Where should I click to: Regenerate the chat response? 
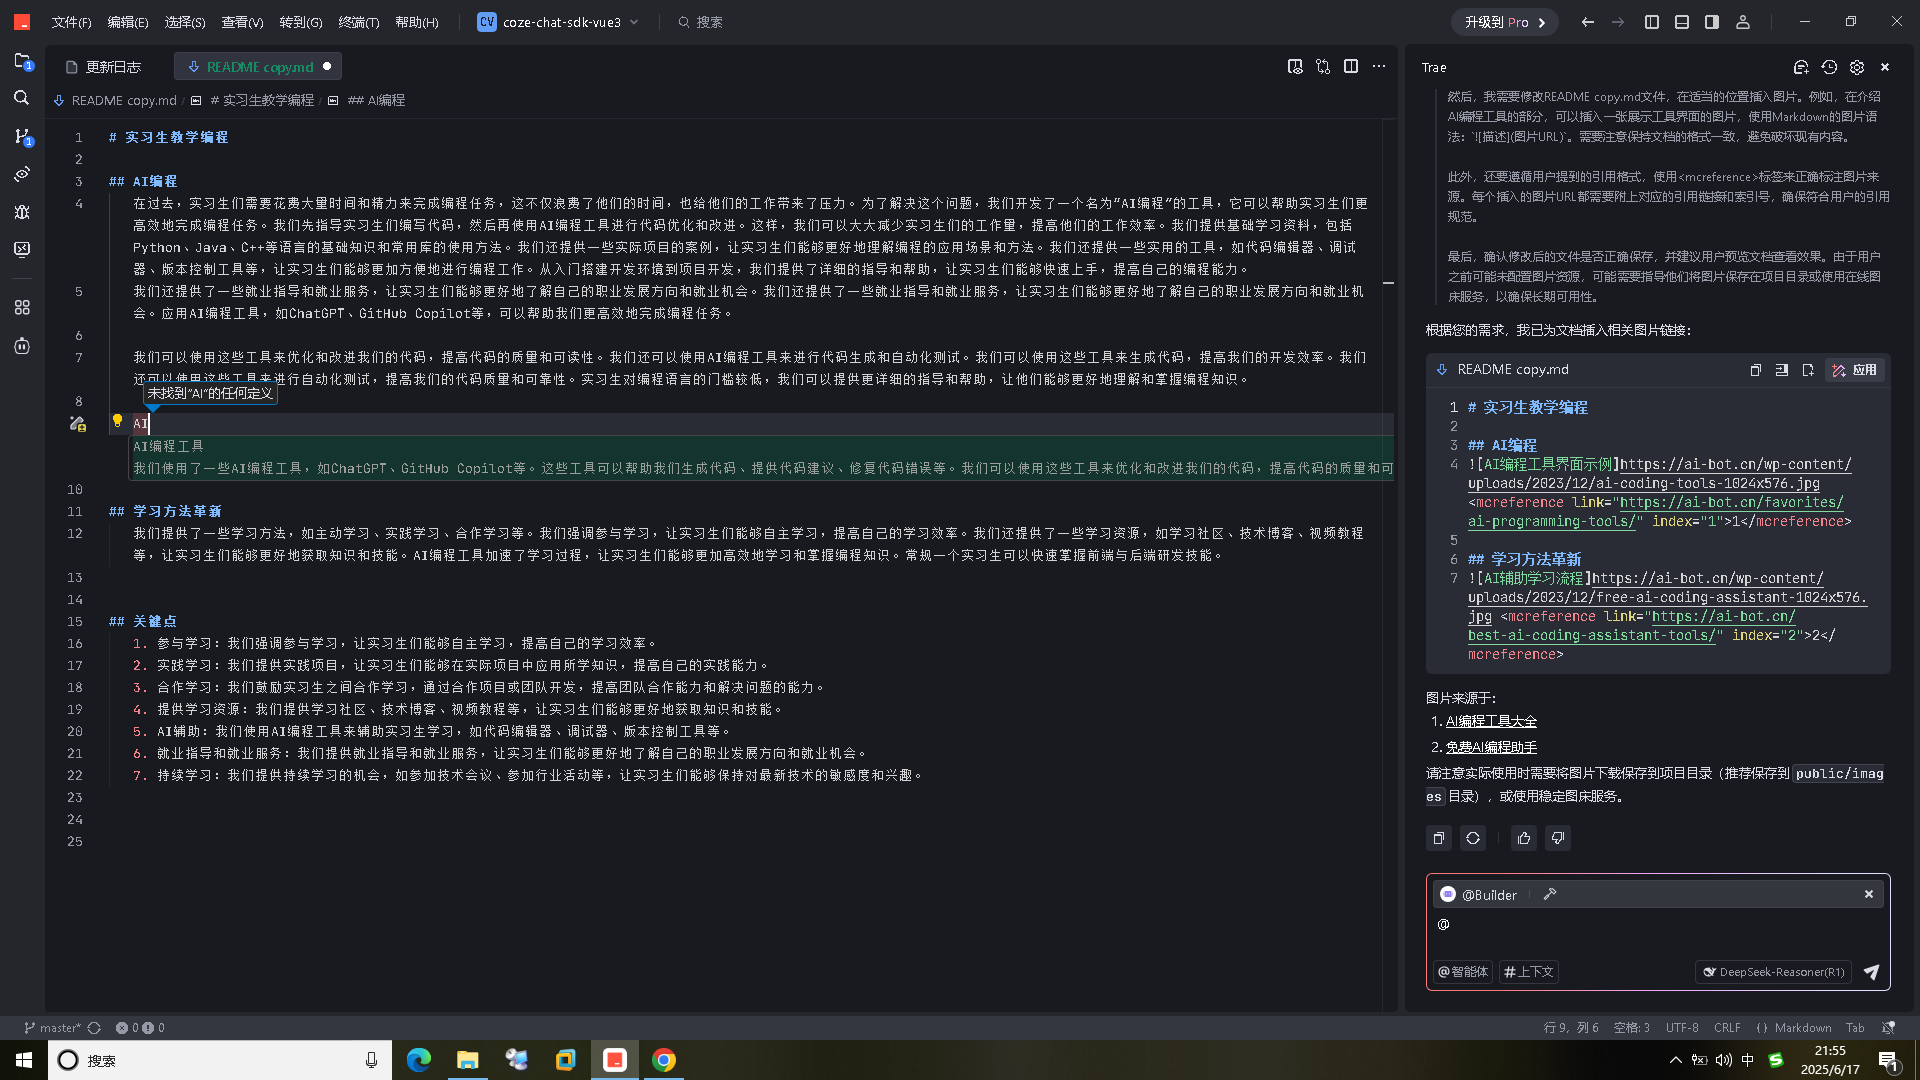point(1473,838)
